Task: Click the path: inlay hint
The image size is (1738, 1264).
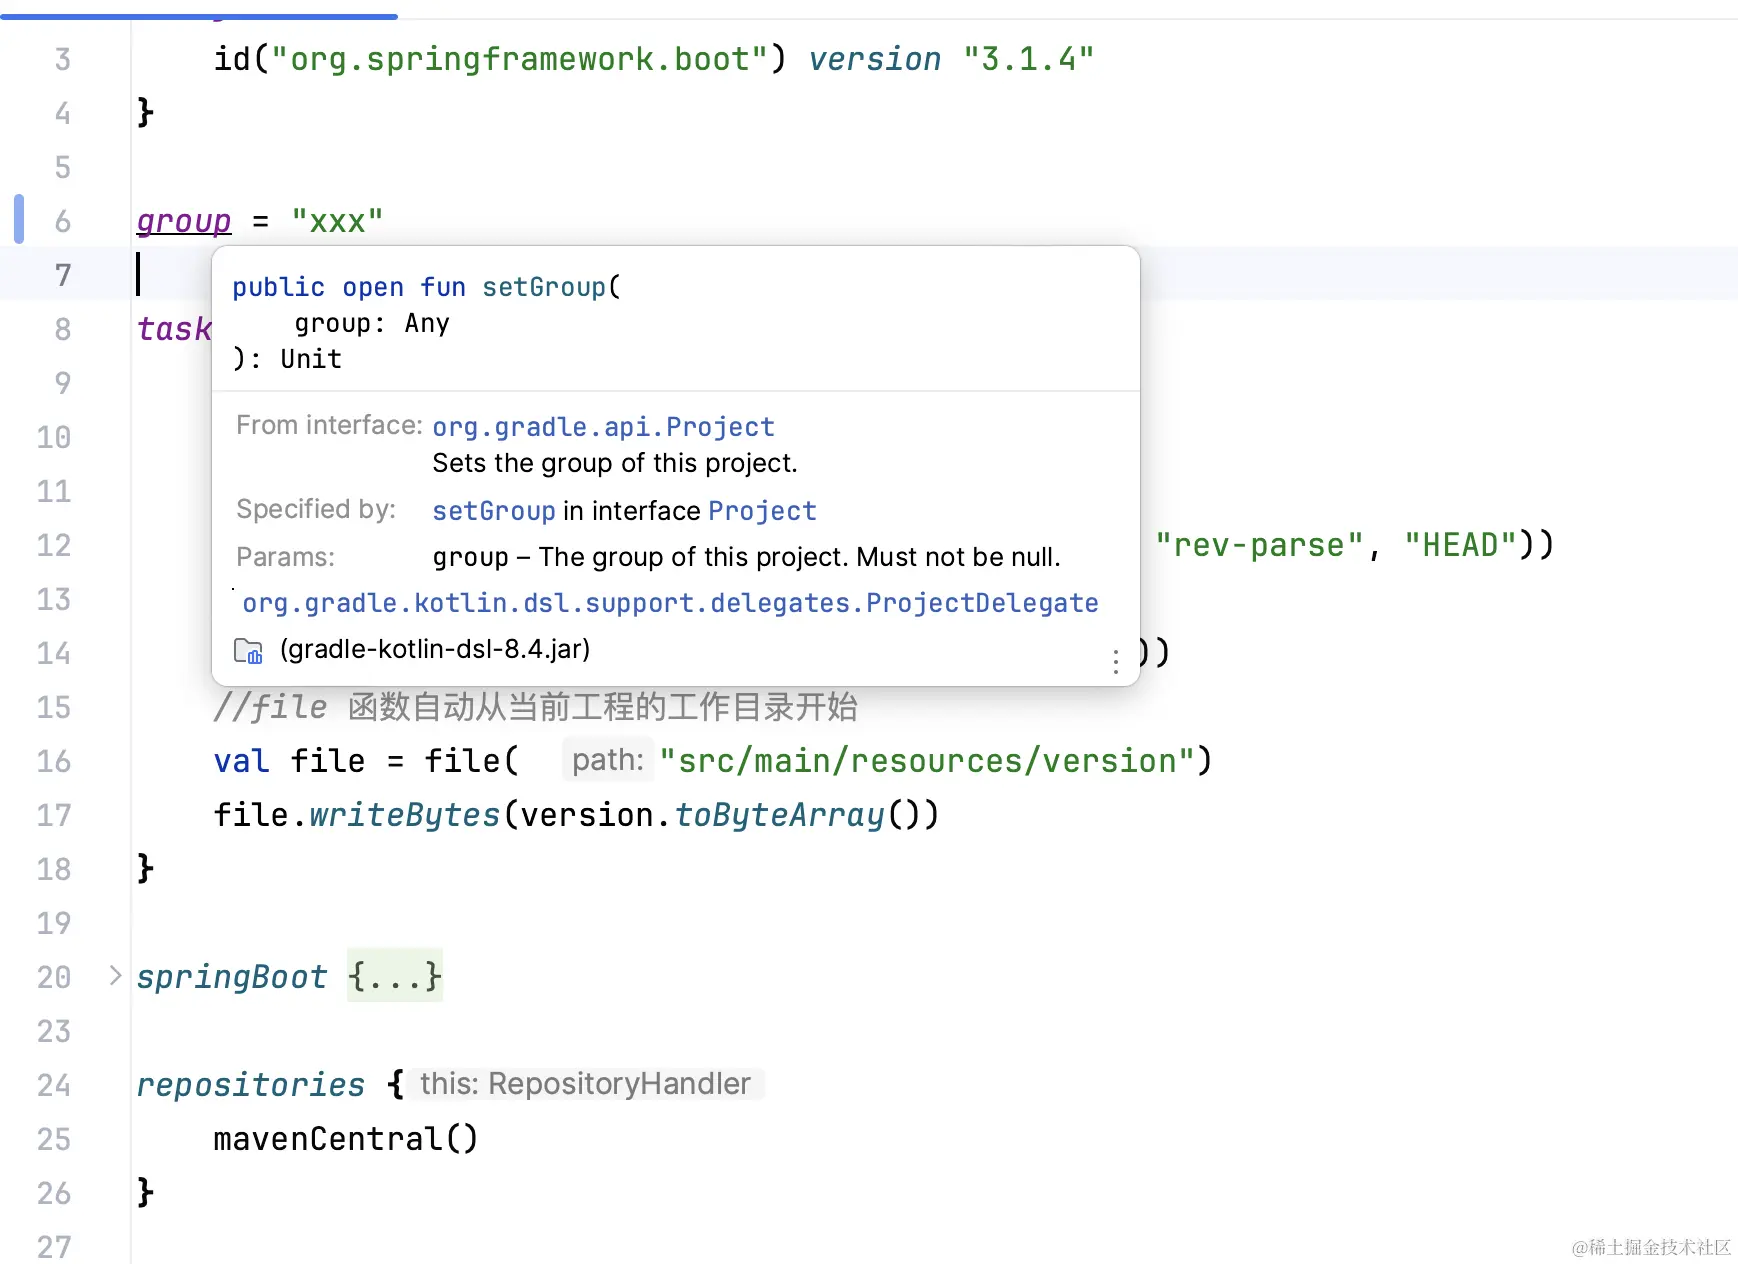Action: pyautogui.click(x=607, y=760)
